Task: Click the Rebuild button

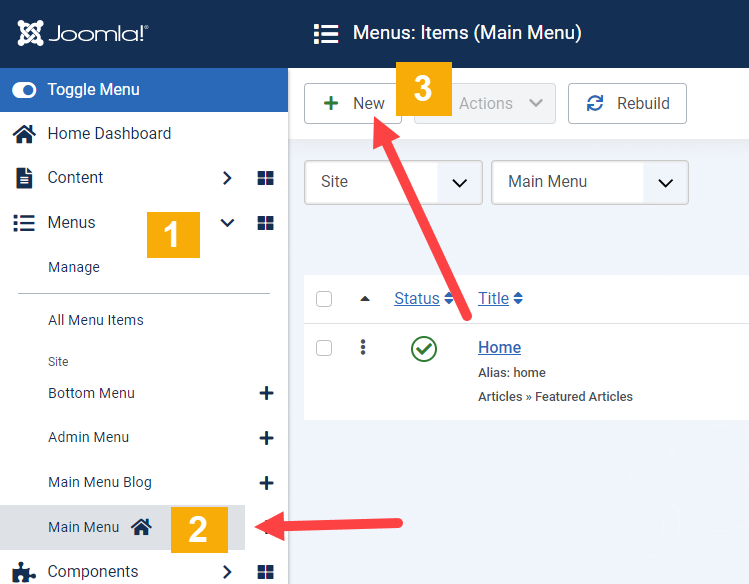Action: pyautogui.click(x=627, y=103)
